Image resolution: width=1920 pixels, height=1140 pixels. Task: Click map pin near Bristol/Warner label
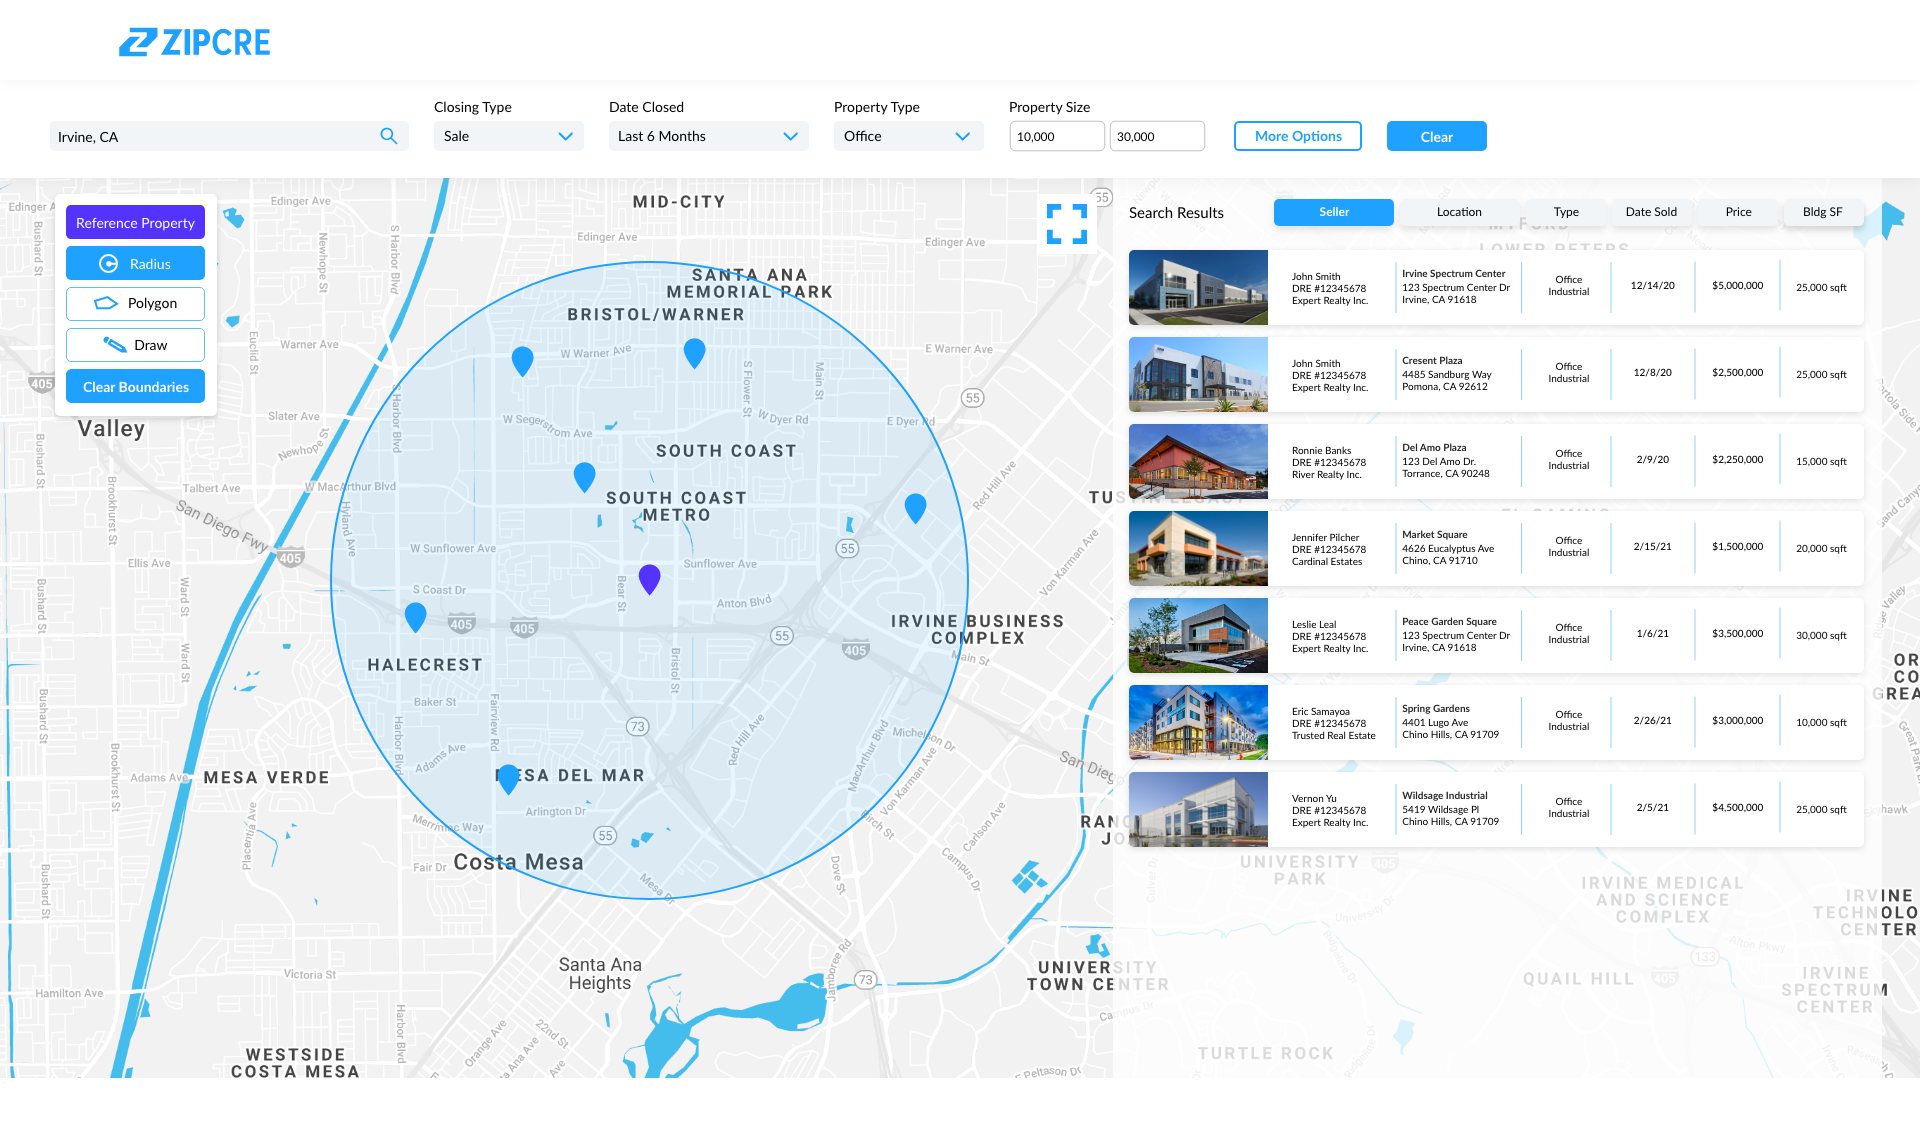[694, 353]
